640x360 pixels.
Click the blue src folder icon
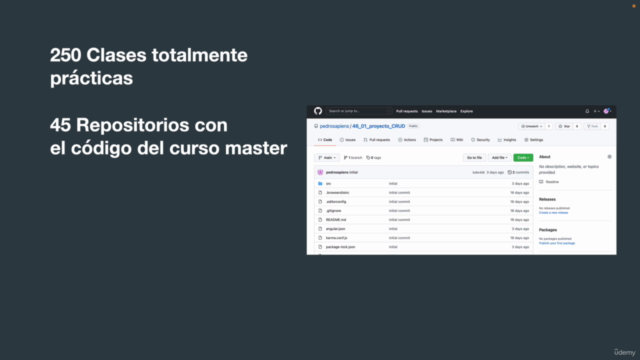click(320, 184)
